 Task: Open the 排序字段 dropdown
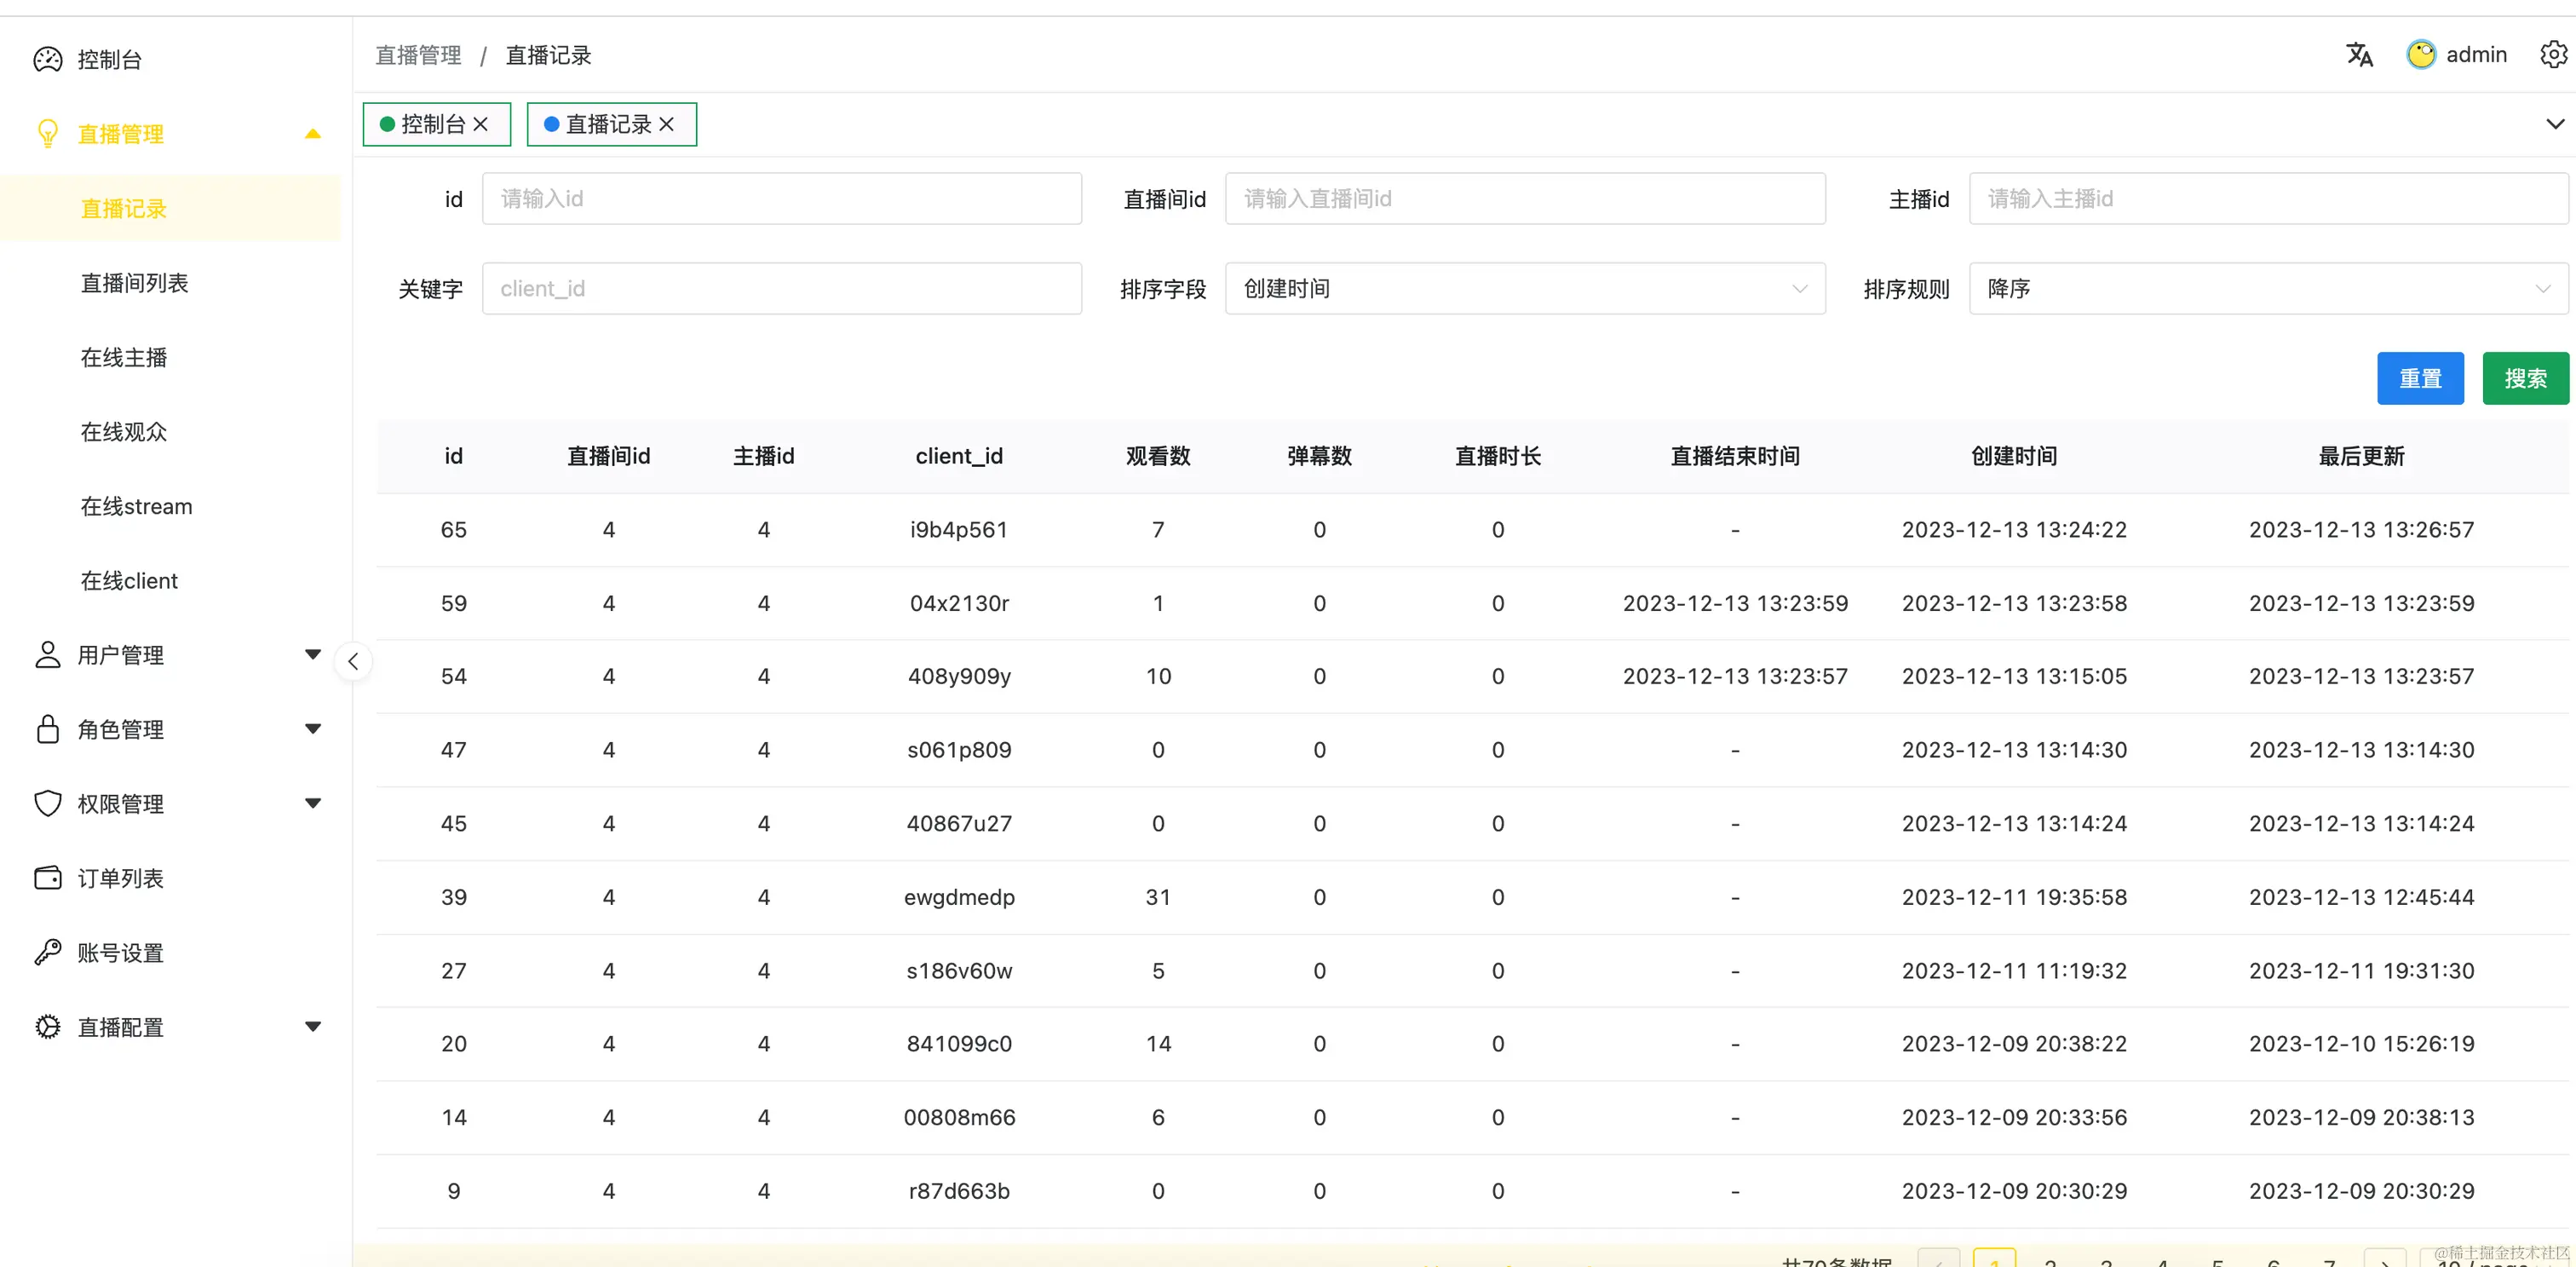click(1525, 289)
